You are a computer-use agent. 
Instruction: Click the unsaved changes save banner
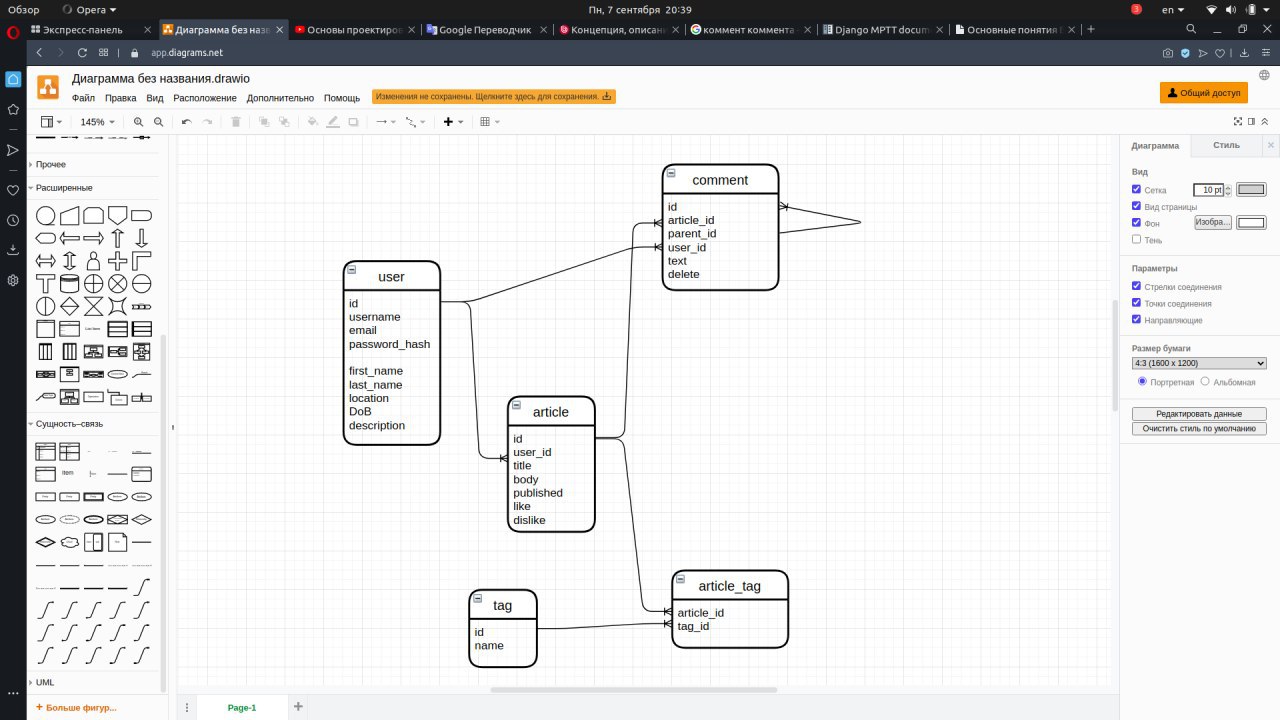click(x=494, y=97)
